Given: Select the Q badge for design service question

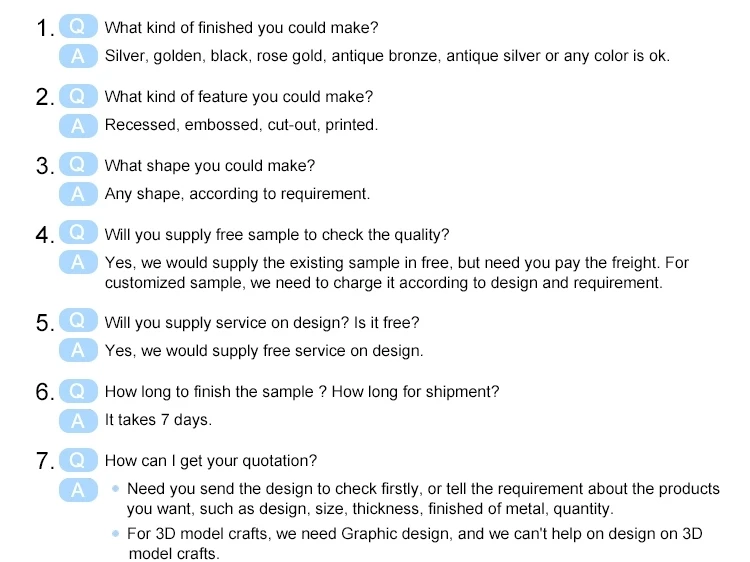Looking at the screenshot, I should pos(78,322).
